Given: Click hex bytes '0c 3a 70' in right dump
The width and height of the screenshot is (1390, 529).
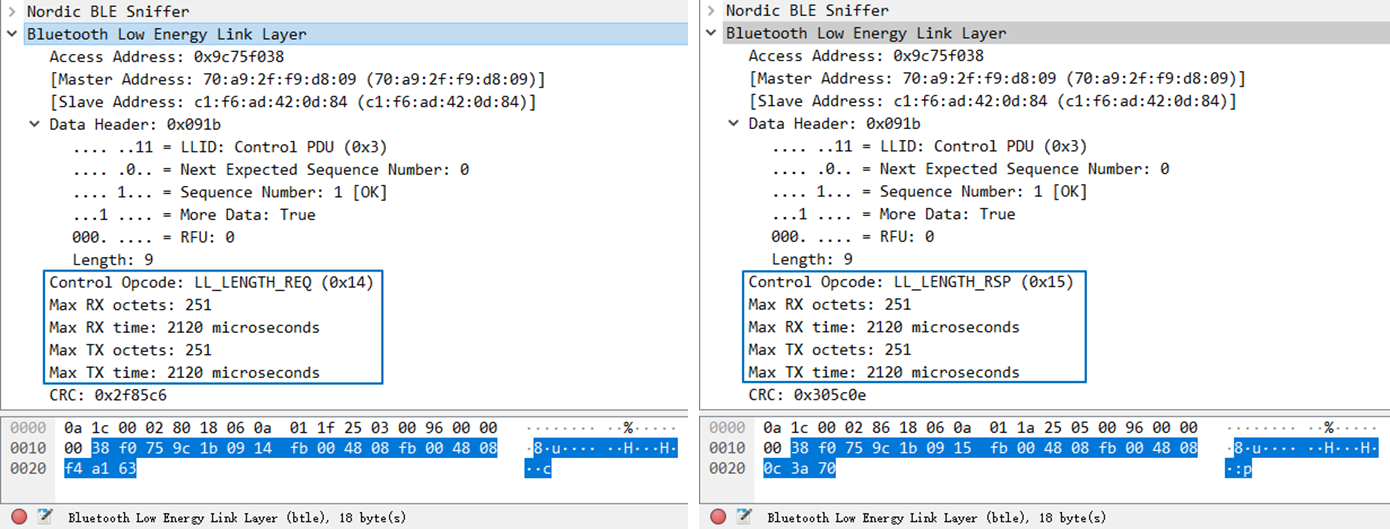Looking at the screenshot, I should [x=799, y=469].
